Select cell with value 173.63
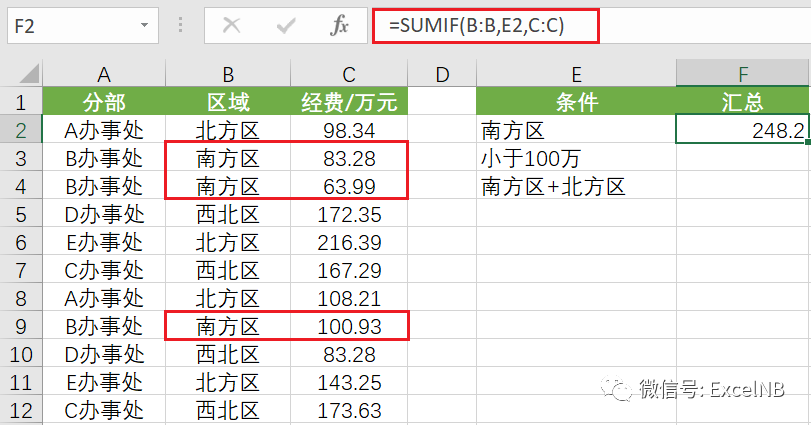 coord(349,410)
